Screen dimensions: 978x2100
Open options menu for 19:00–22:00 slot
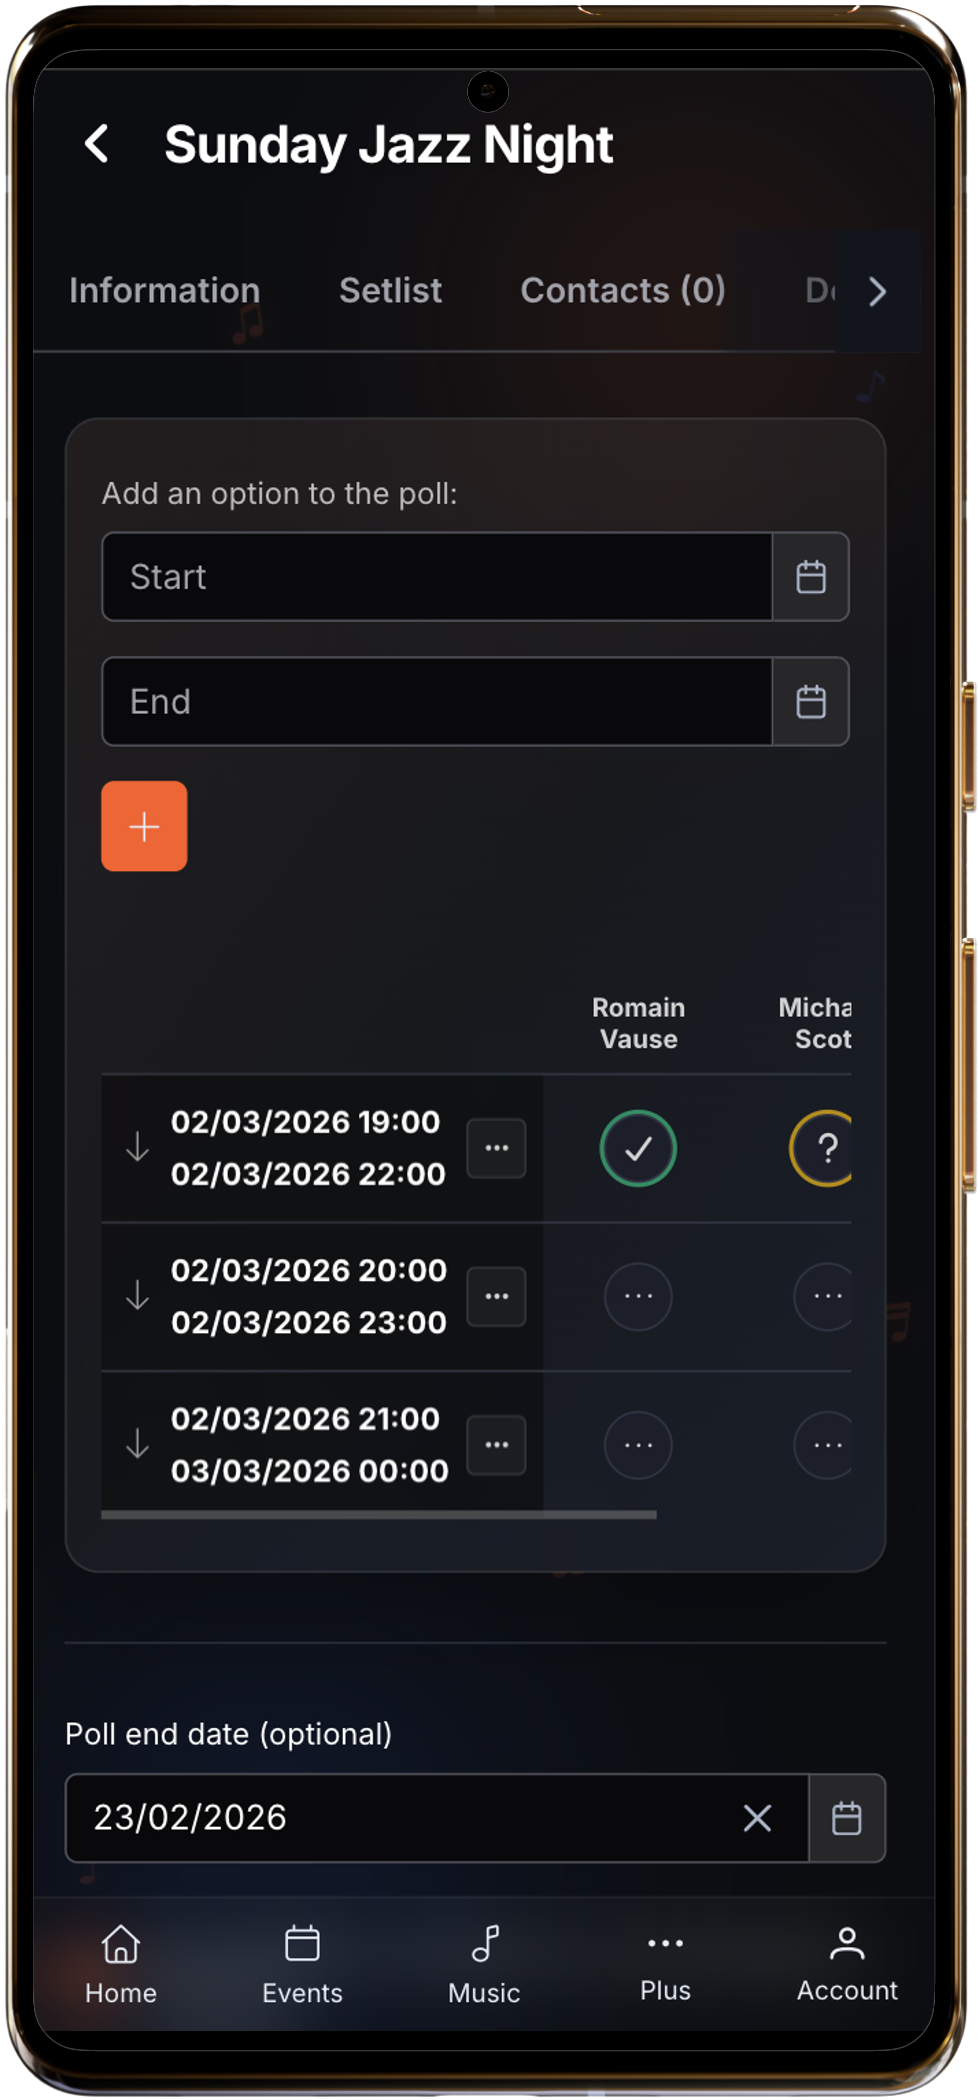(496, 1148)
